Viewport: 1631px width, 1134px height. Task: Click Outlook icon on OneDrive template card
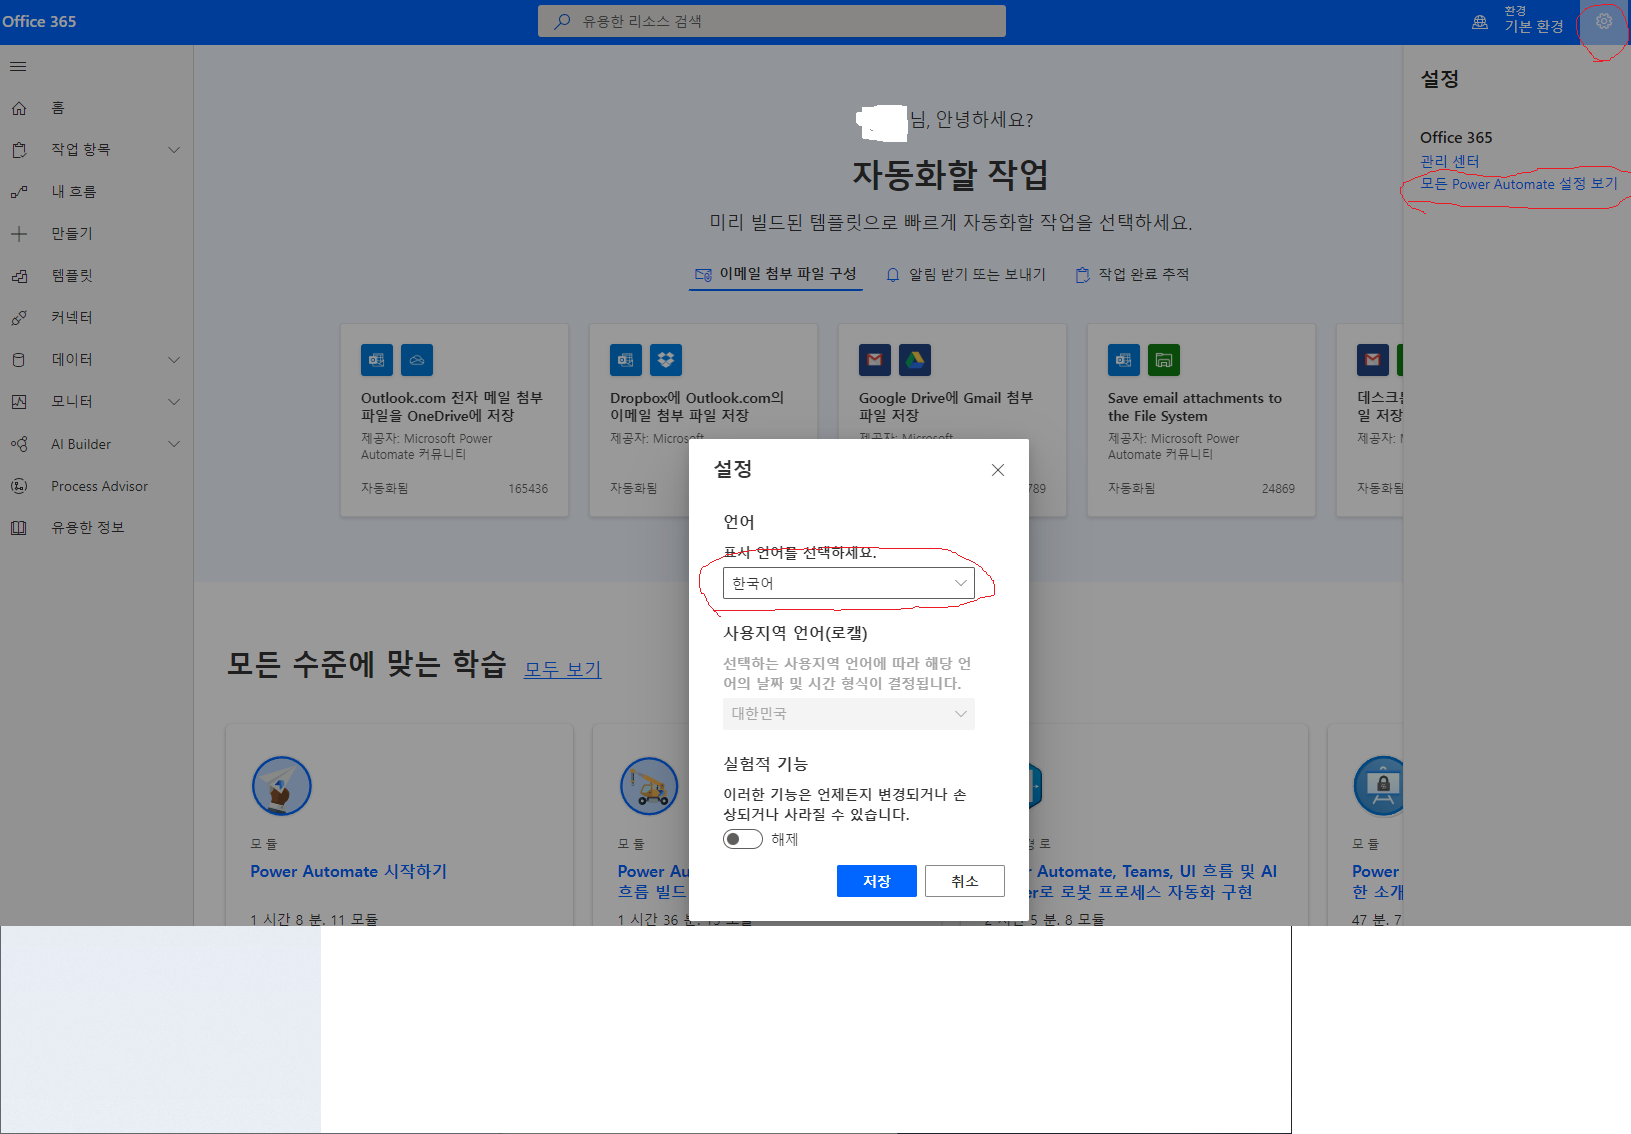click(x=377, y=360)
